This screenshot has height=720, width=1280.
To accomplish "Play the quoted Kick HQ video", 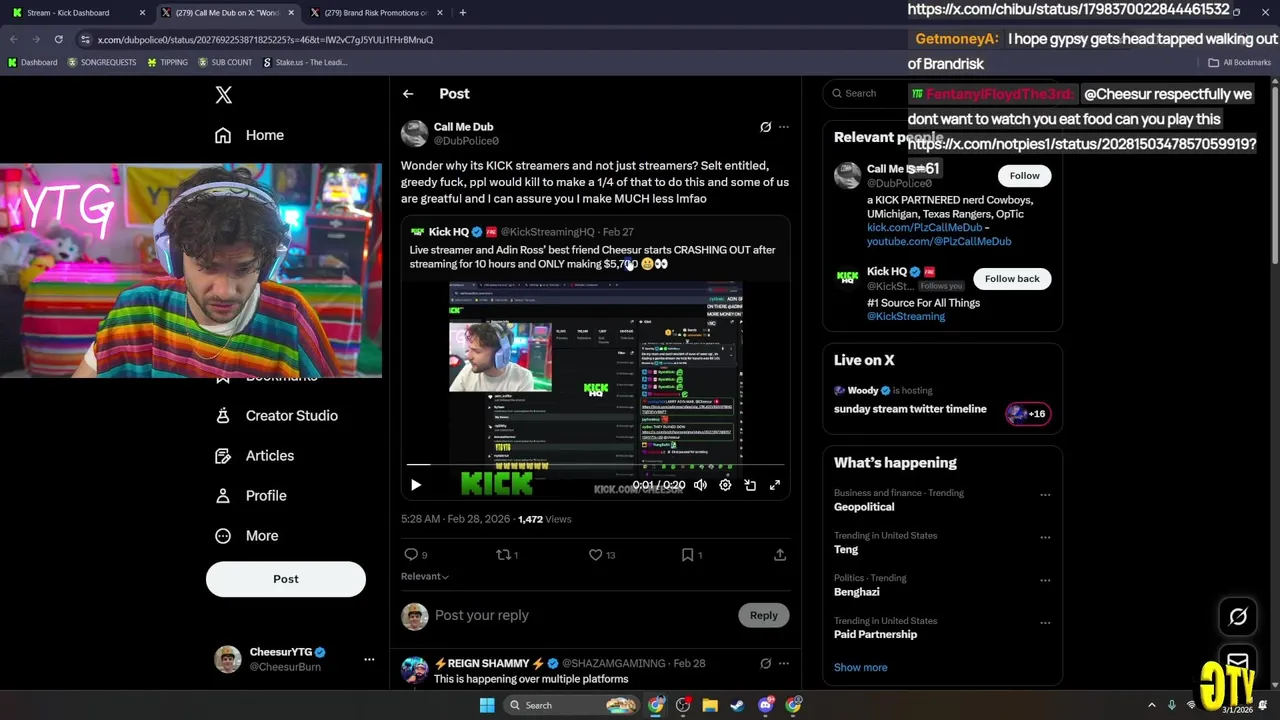I will pyautogui.click(x=416, y=485).
